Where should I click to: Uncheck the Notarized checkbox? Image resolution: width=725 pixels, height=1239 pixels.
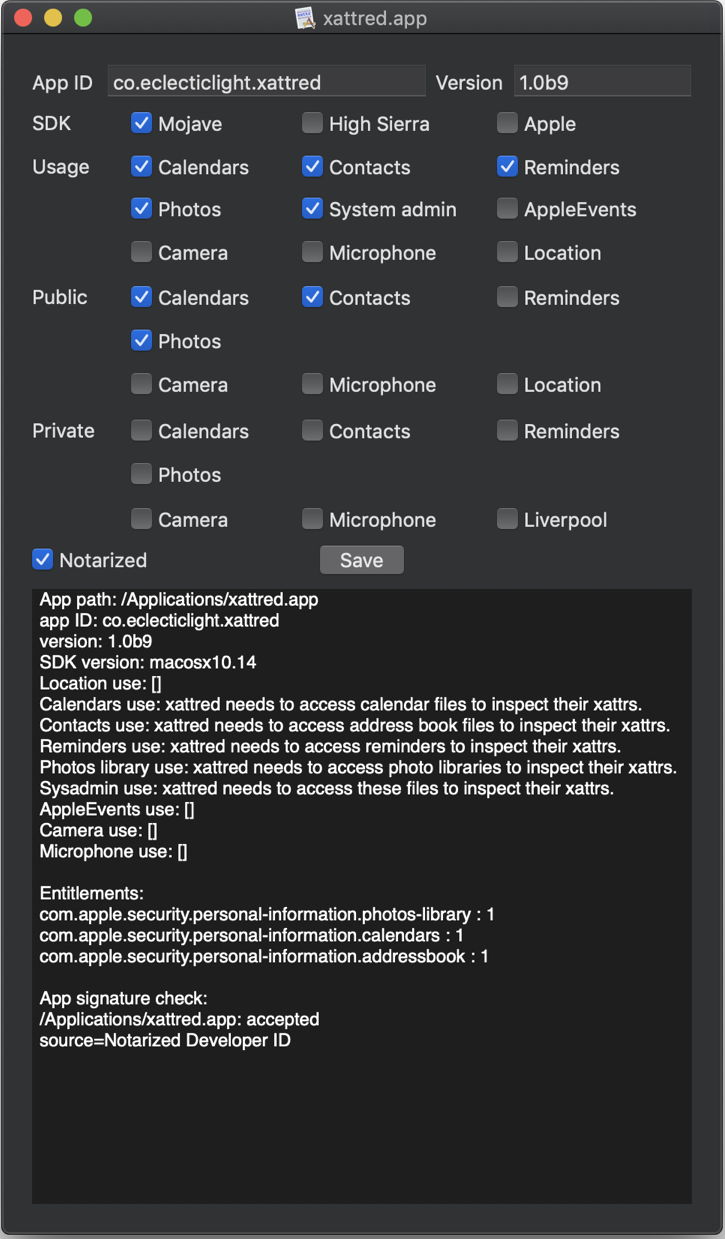(x=43, y=560)
